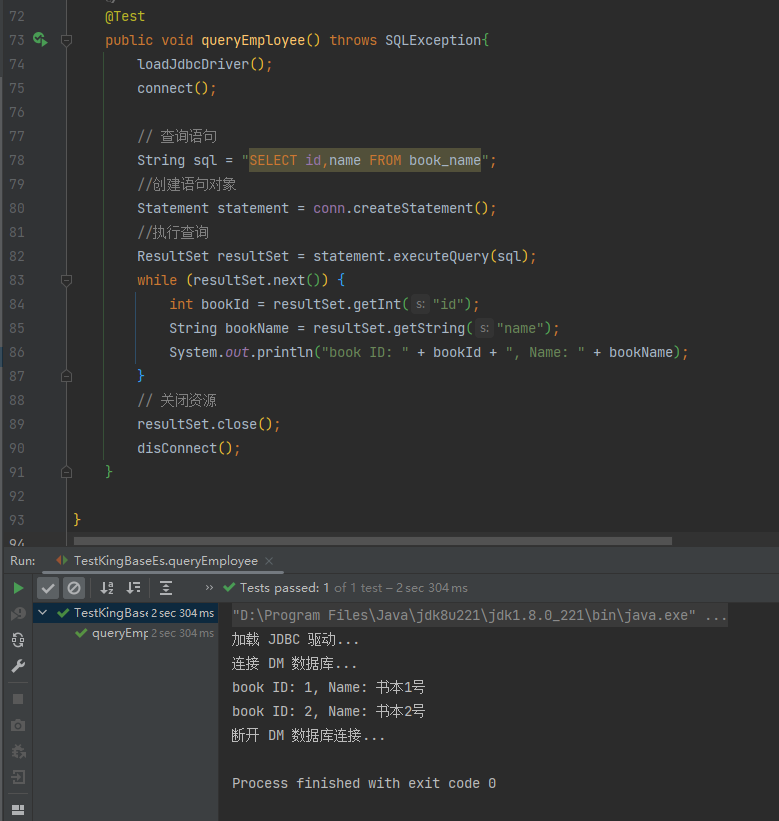Click the Rerun Failed Tests icon
Viewport: 779px width, 821px height.
tap(18, 614)
